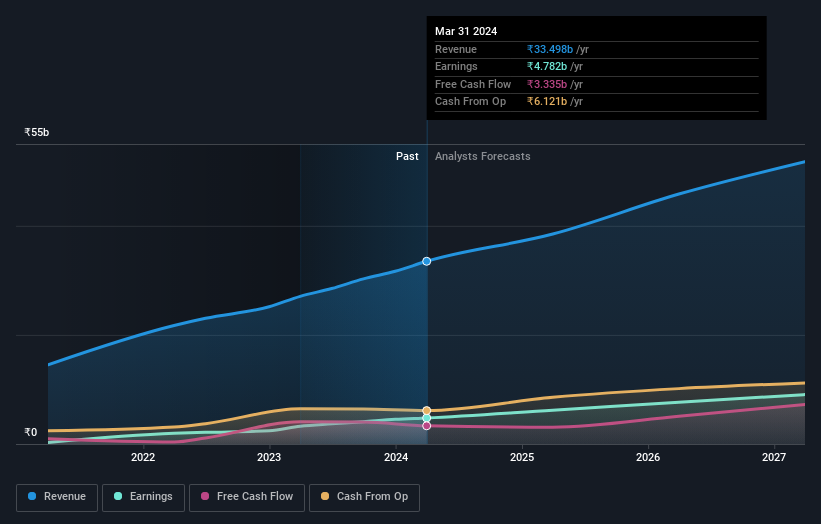Screen dimensions: 821x524
Task: Click the ₹6.121b cash from op value
Action: click(547, 102)
